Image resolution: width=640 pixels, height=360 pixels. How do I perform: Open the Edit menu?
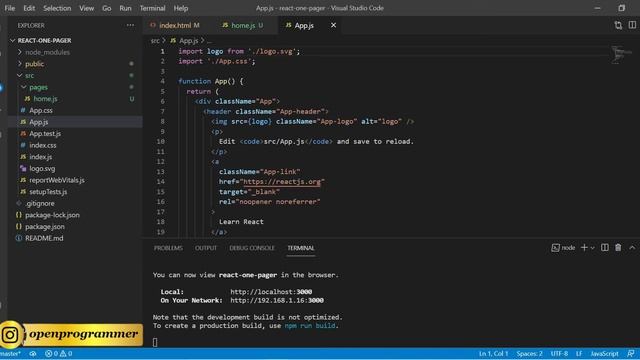click(29, 8)
